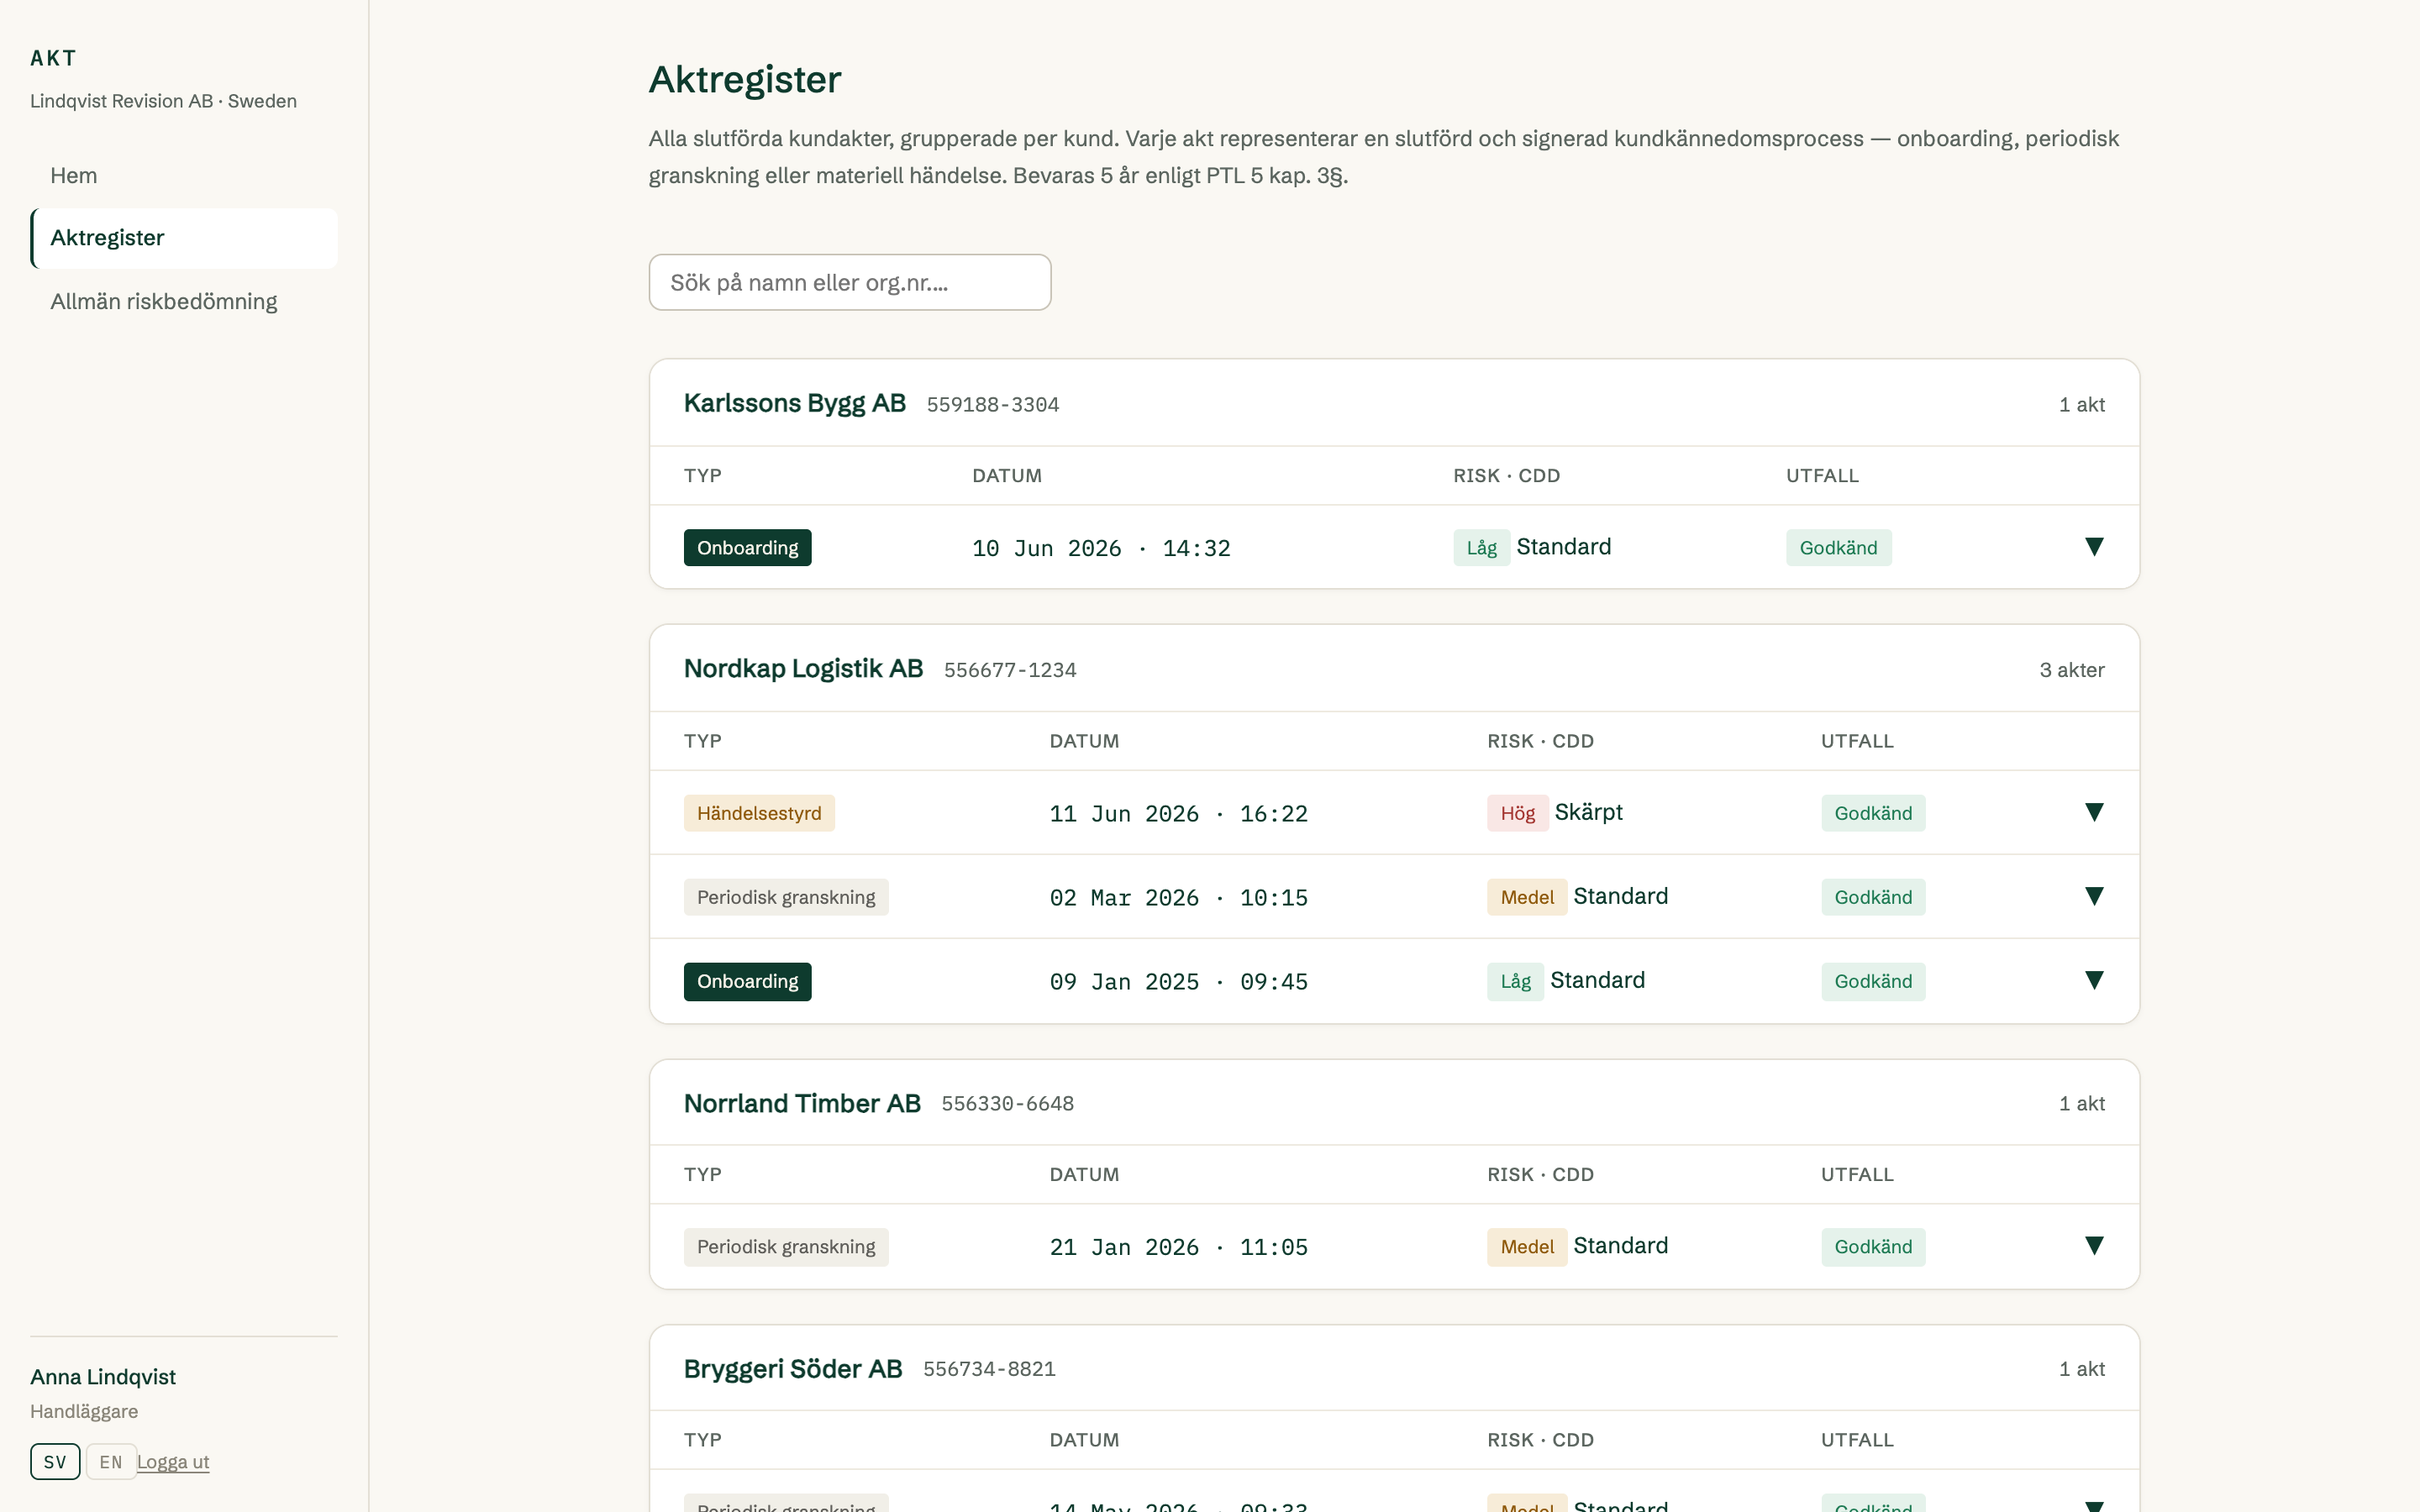This screenshot has height=1512, width=2420.
Task: Click the date 21 Jan 2026 · 11:05
Action: click(1178, 1247)
